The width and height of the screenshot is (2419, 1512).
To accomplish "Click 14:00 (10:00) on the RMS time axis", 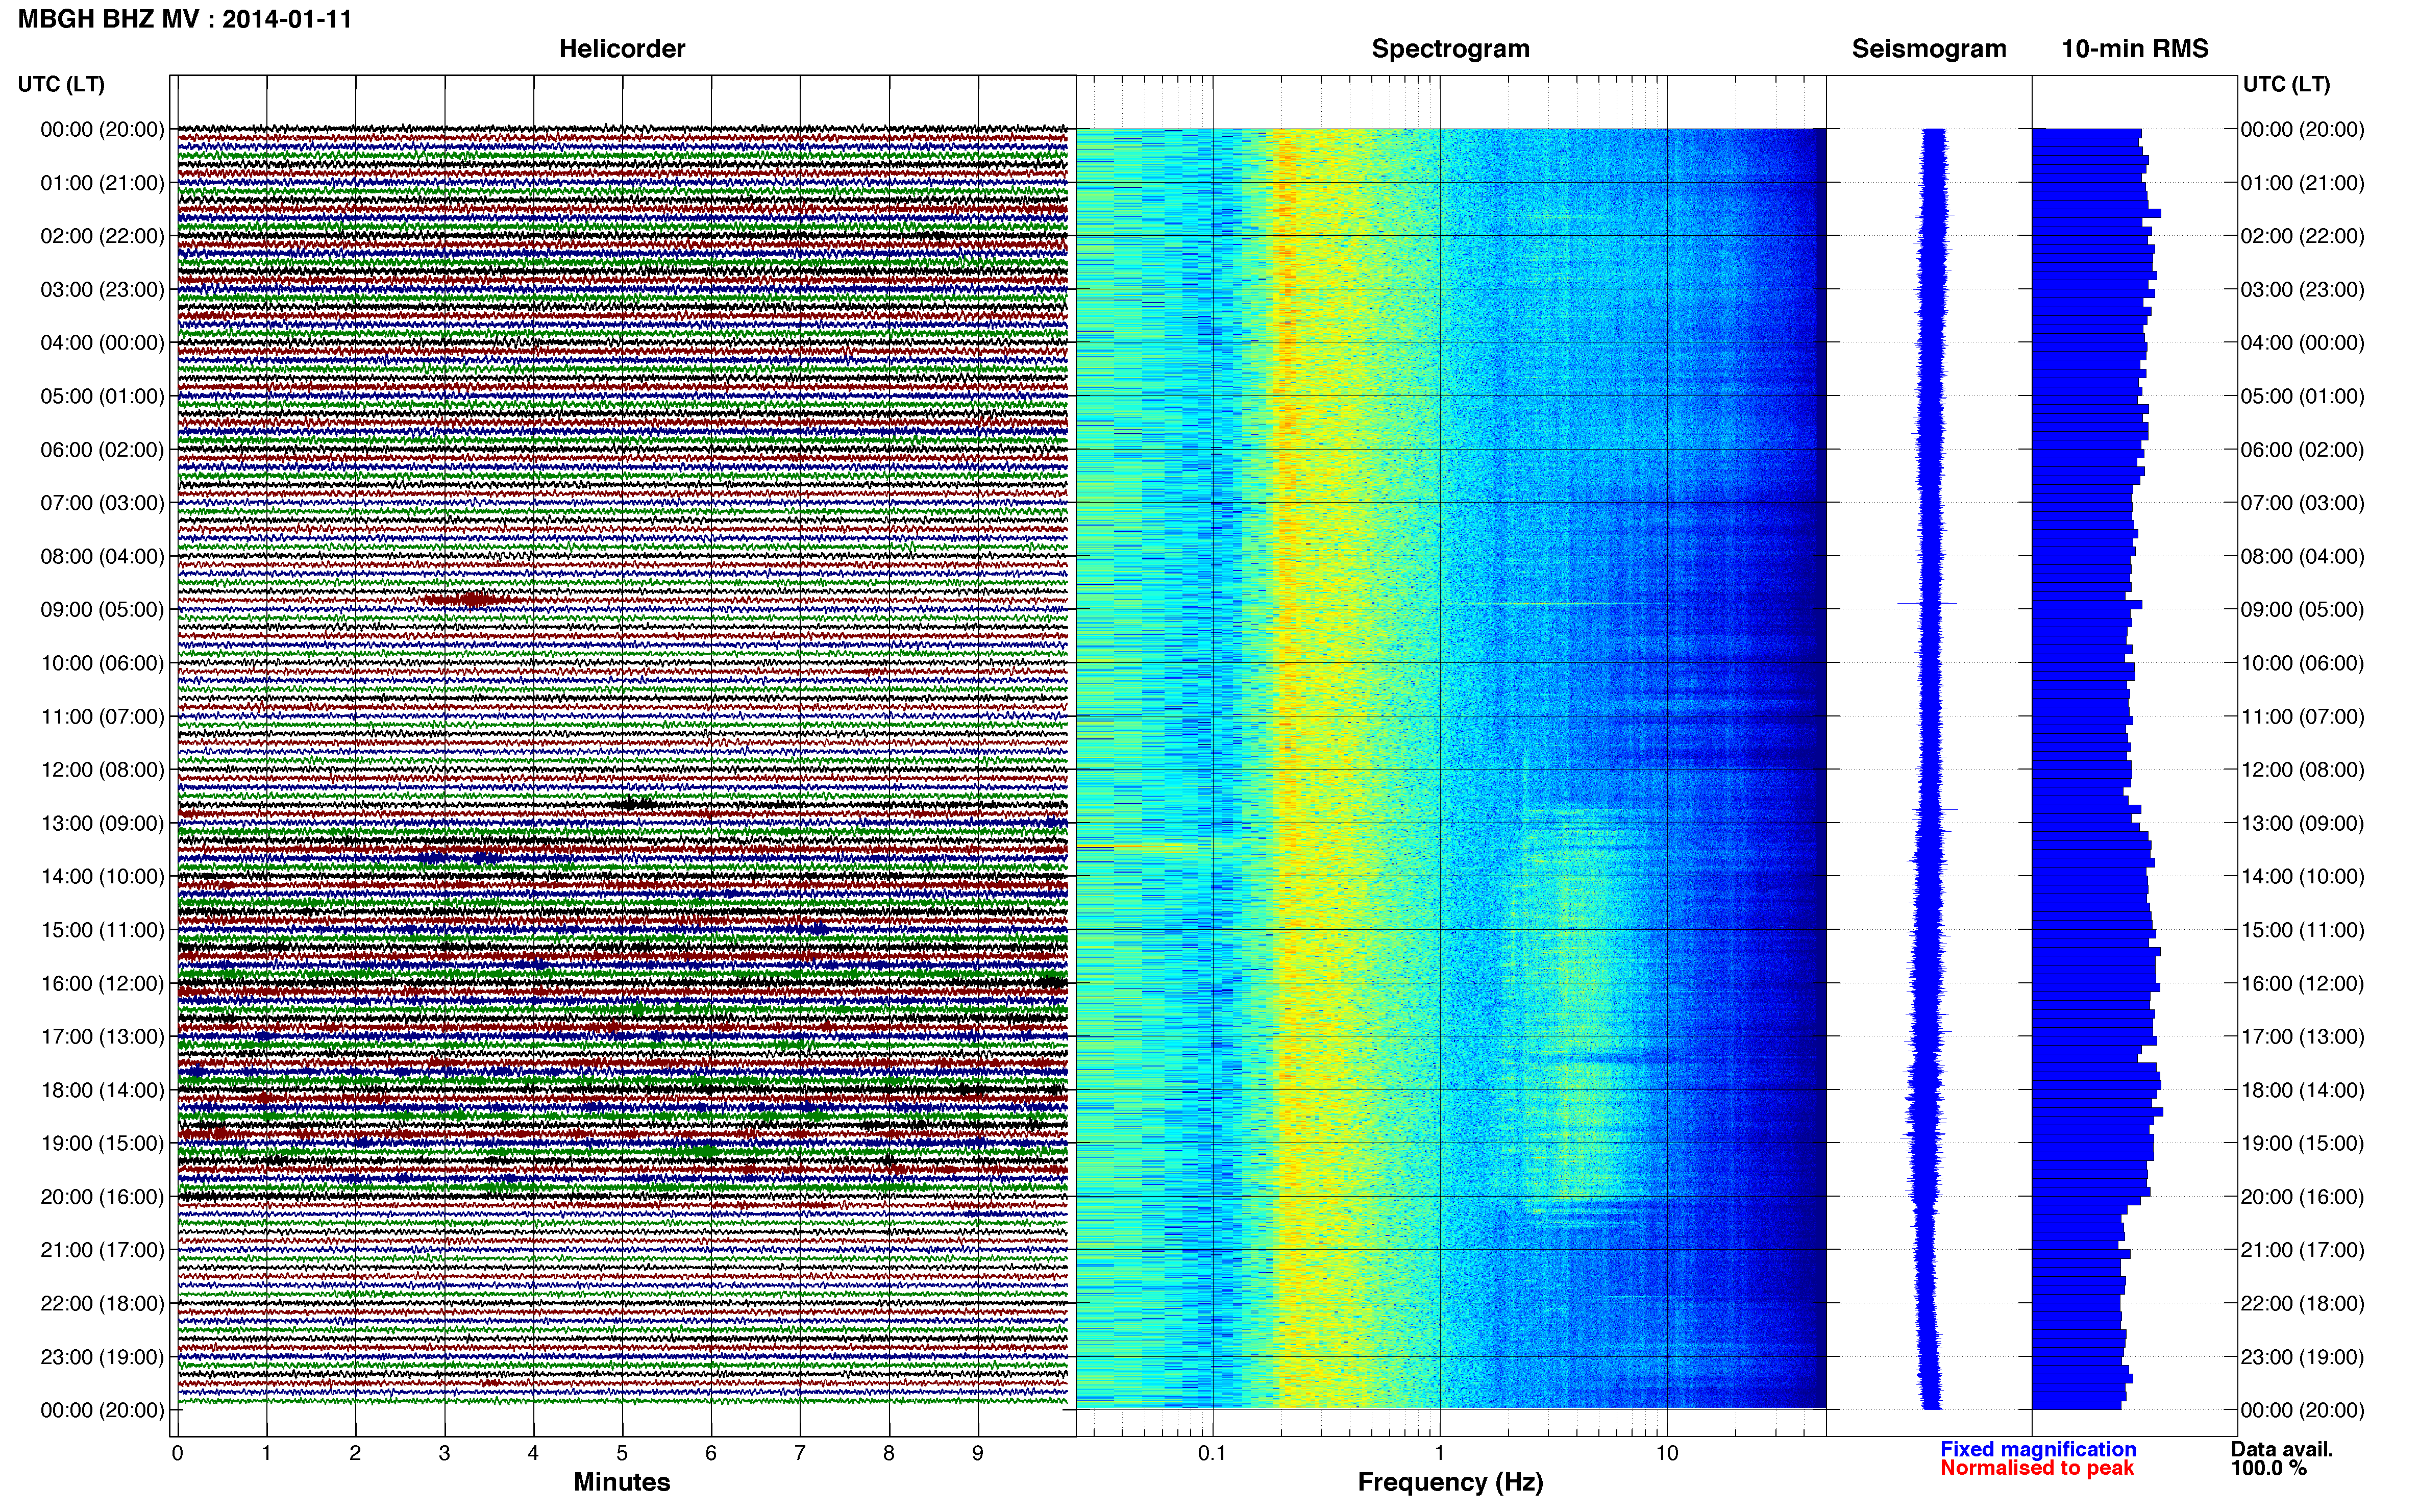I will [2303, 877].
